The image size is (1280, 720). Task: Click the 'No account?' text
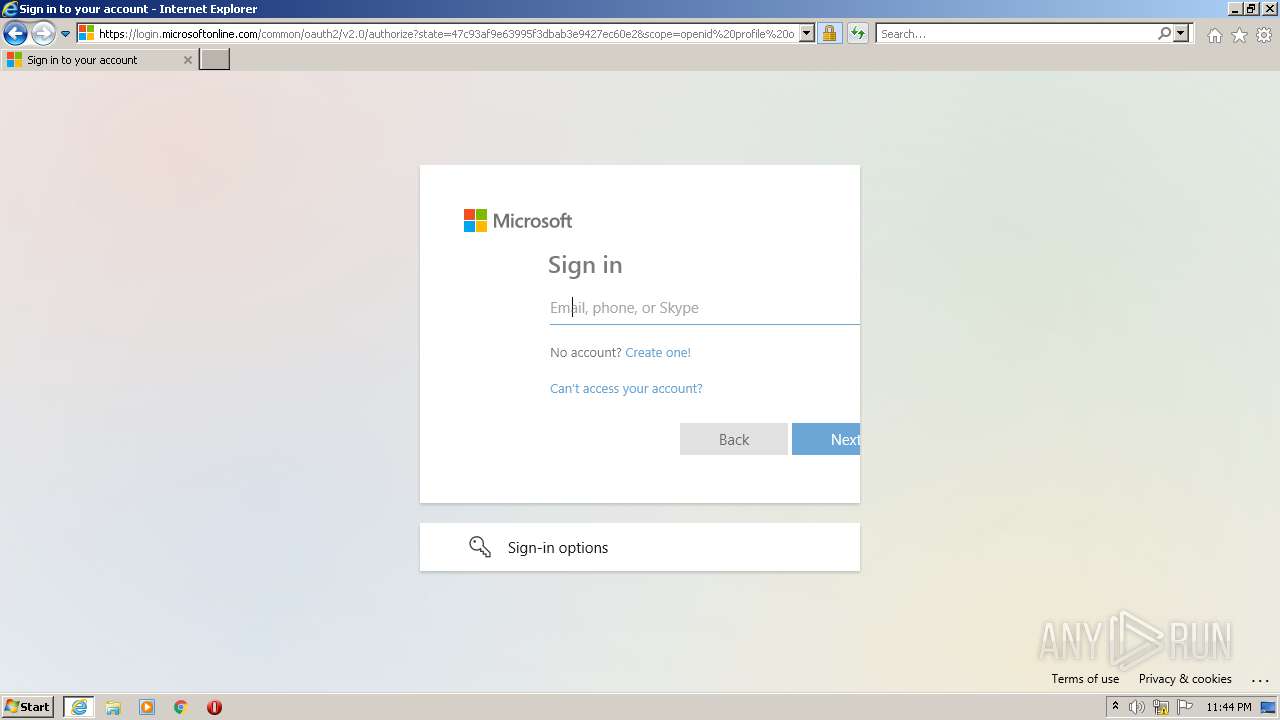click(x=586, y=352)
